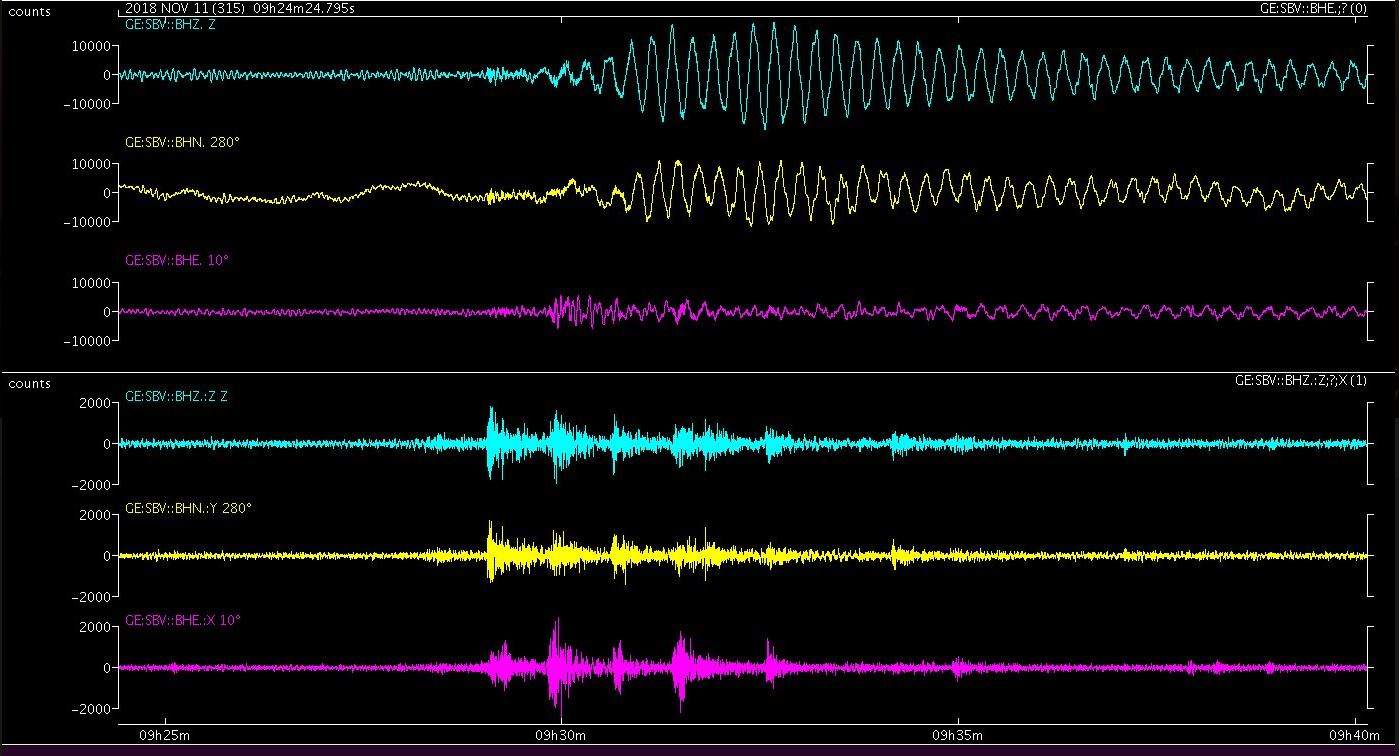
Task: Click the 2018 NOV 11 timestamp header
Action: 240,7
